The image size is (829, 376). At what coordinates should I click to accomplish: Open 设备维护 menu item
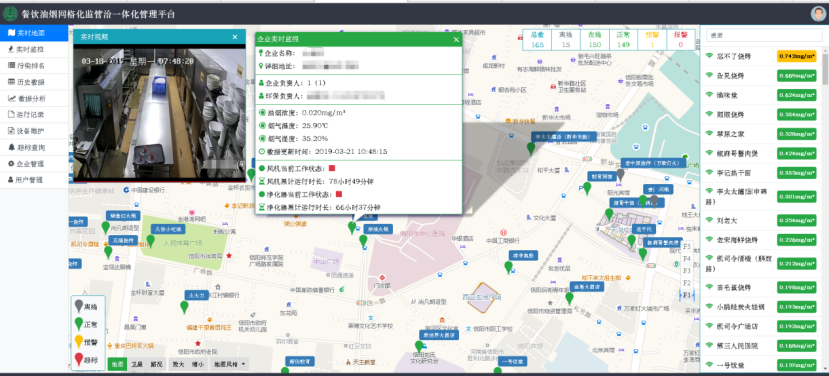pyautogui.click(x=34, y=131)
